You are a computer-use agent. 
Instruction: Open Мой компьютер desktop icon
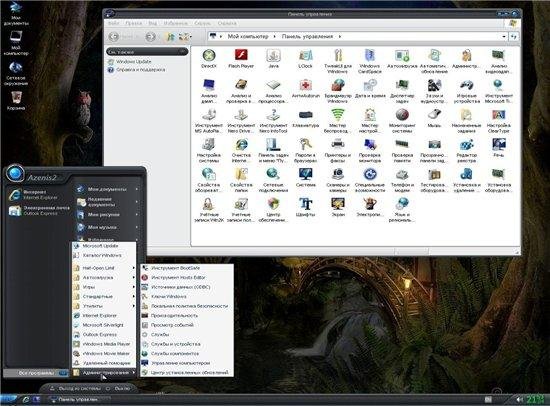[x=15, y=43]
